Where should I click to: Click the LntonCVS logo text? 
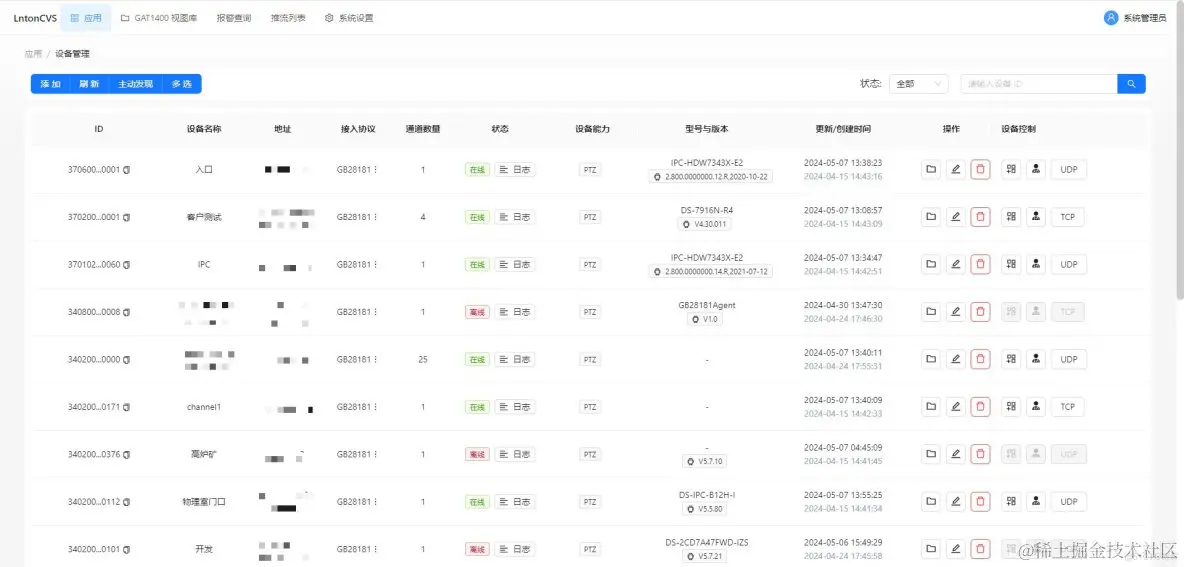[35, 18]
